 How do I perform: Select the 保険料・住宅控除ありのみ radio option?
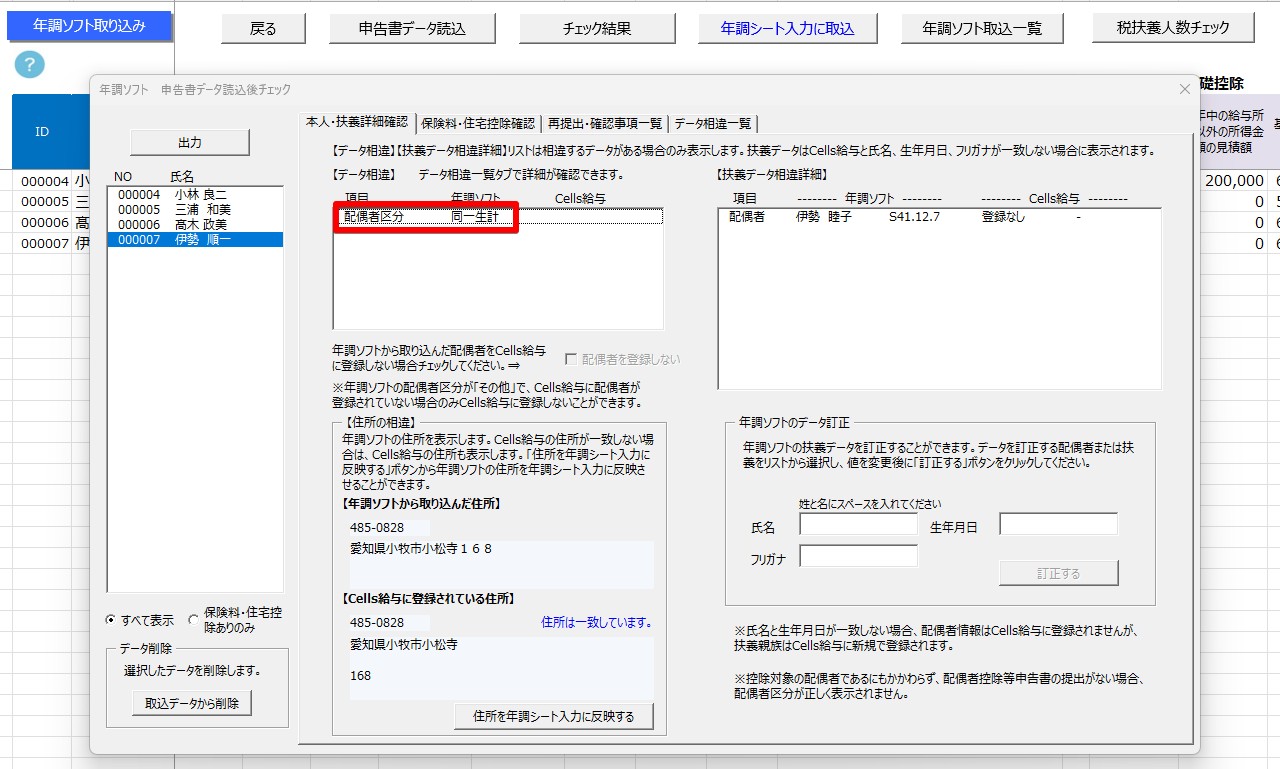pos(194,620)
